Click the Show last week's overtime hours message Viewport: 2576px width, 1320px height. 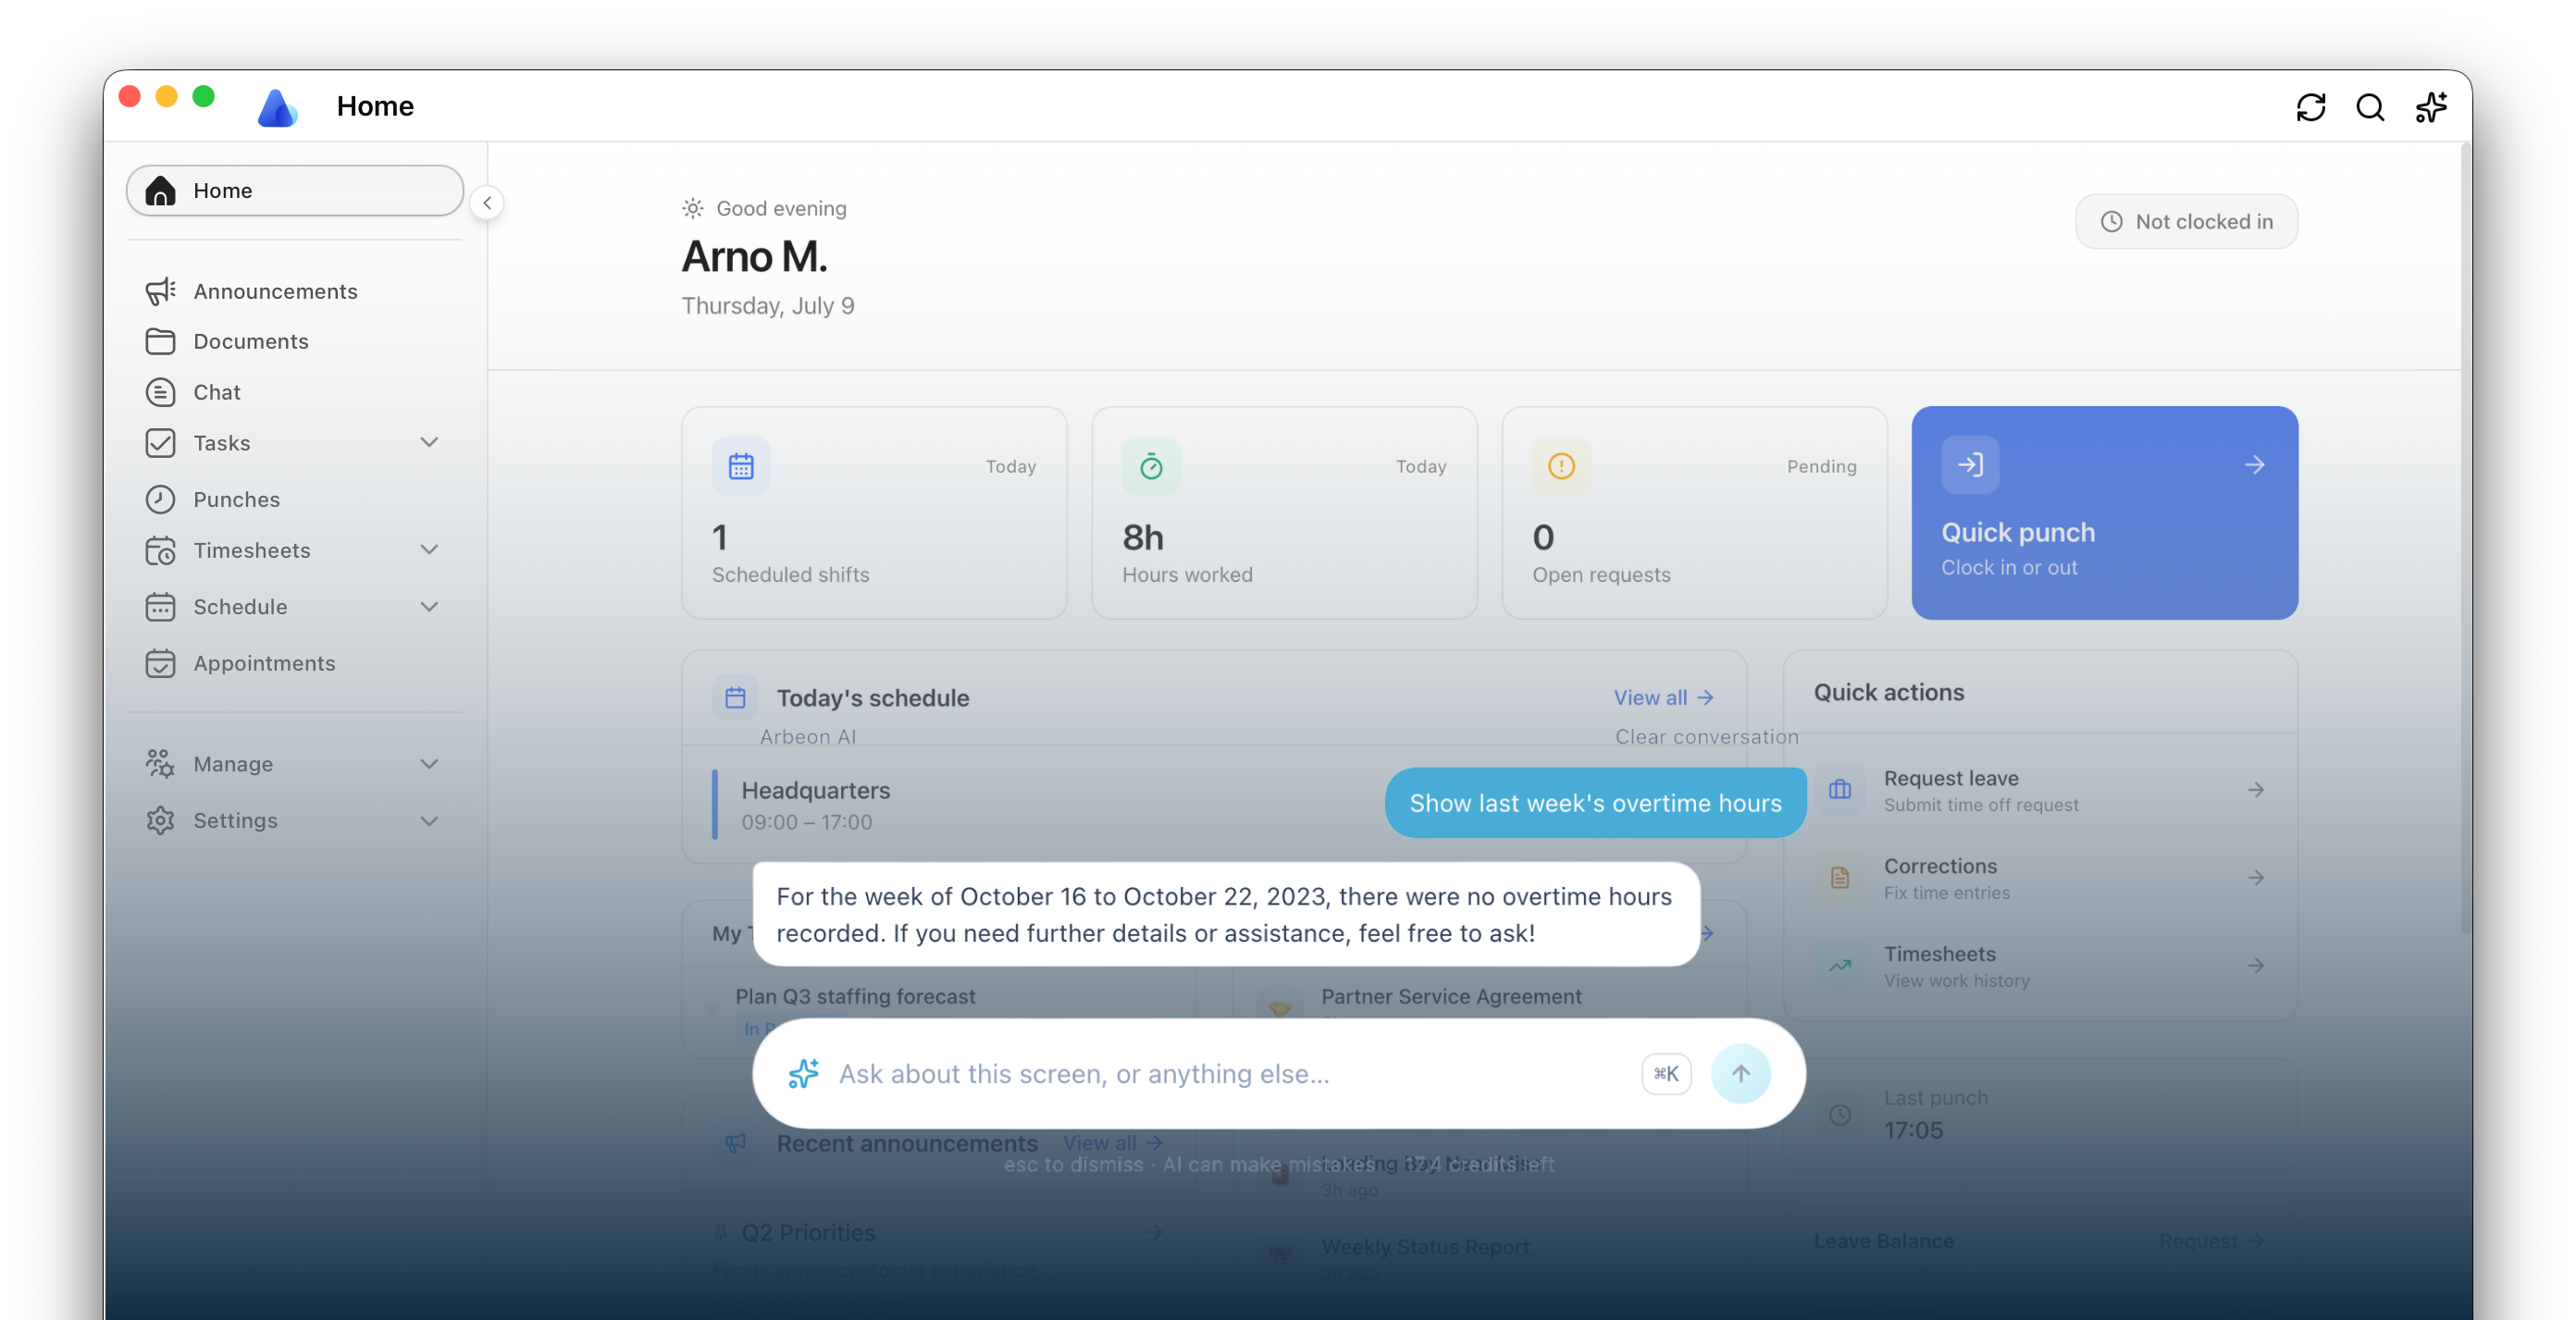[1595, 803]
